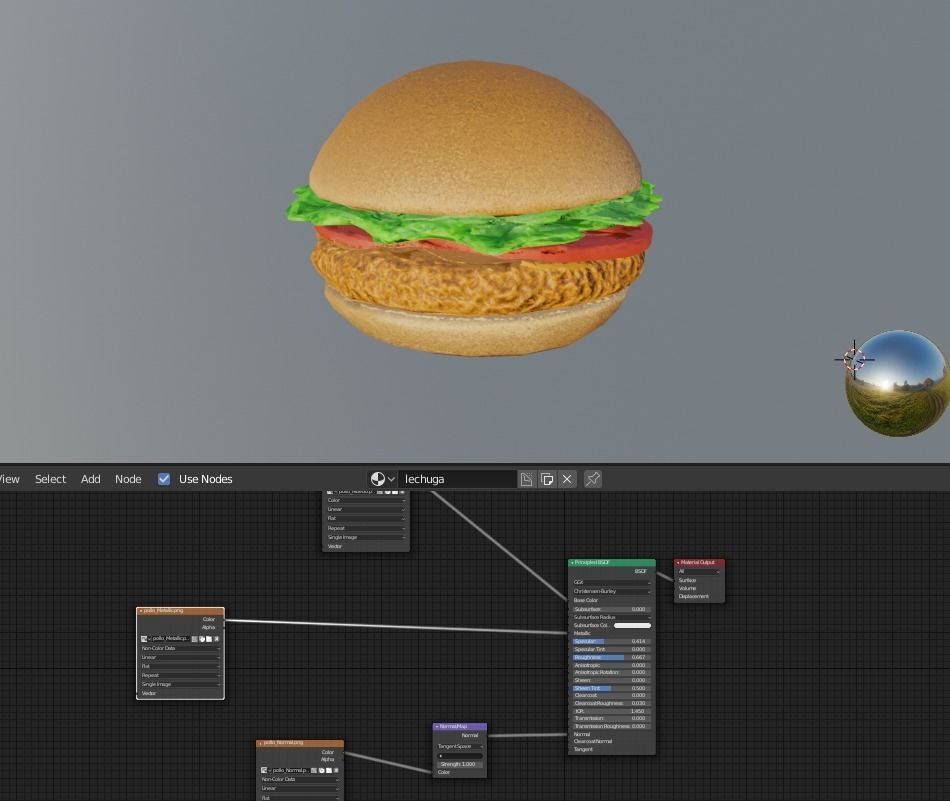Open Color space dropdown in top image node
This screenshot has width=950, height=801.
pos(366,500)
